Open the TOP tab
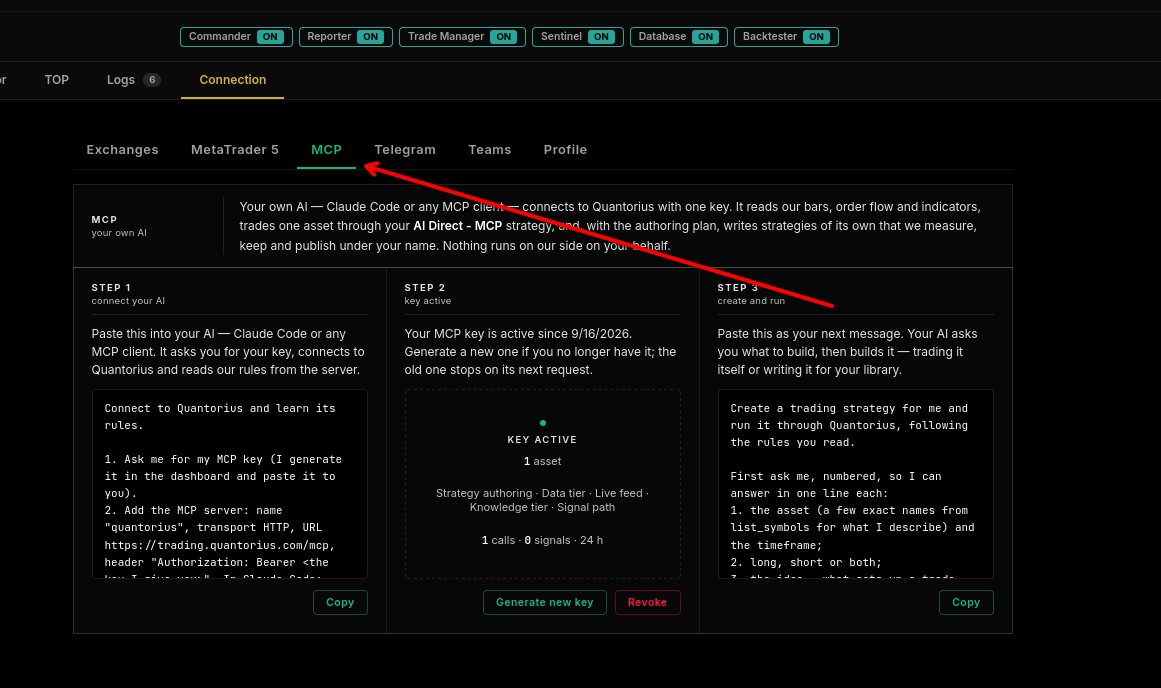This screenshot has height=688, width=1161. 56,80
